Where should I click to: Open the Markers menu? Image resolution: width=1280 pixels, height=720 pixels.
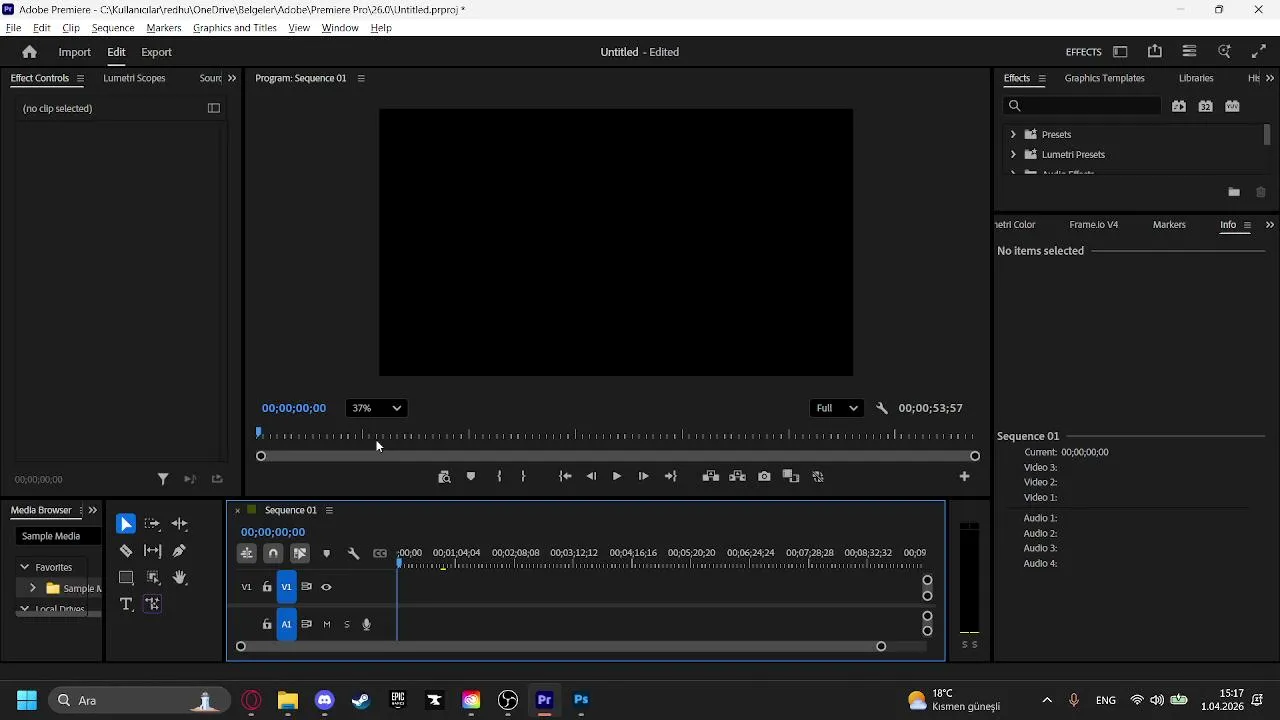(x=164, y=28)
